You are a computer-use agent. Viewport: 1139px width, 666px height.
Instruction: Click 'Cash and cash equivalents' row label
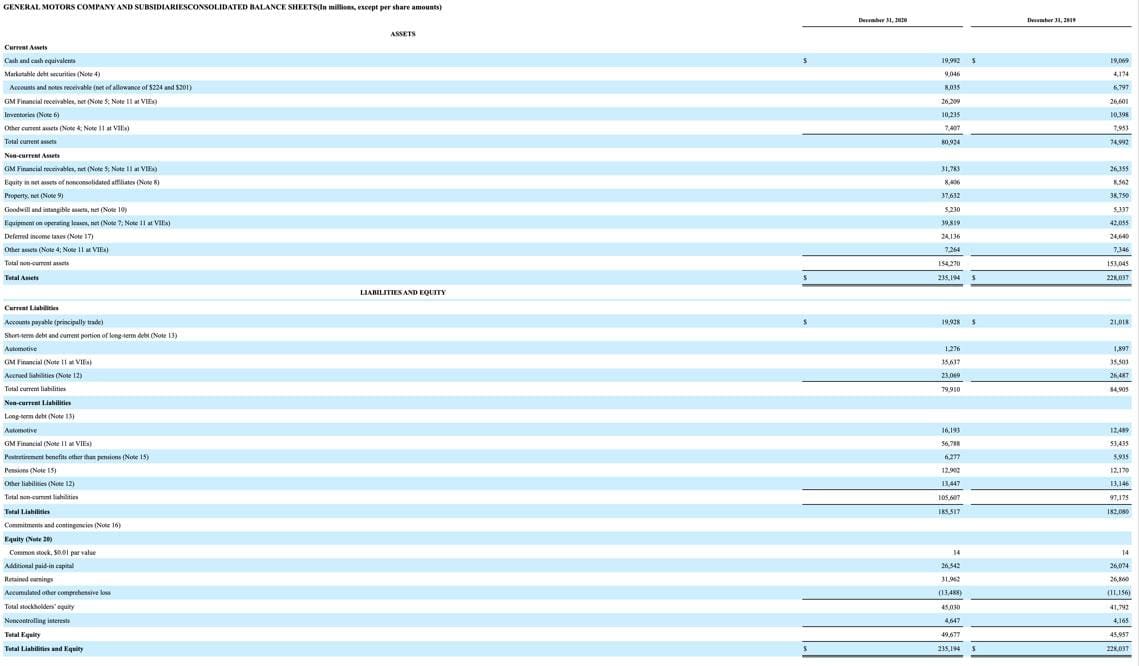tap(40, 61)
